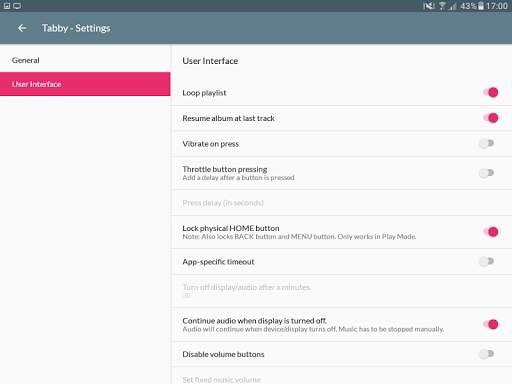Tap the battery icon in status bar
Image resolution: width=512 pixels, height=384 pixels.
[x=481, y=6]
